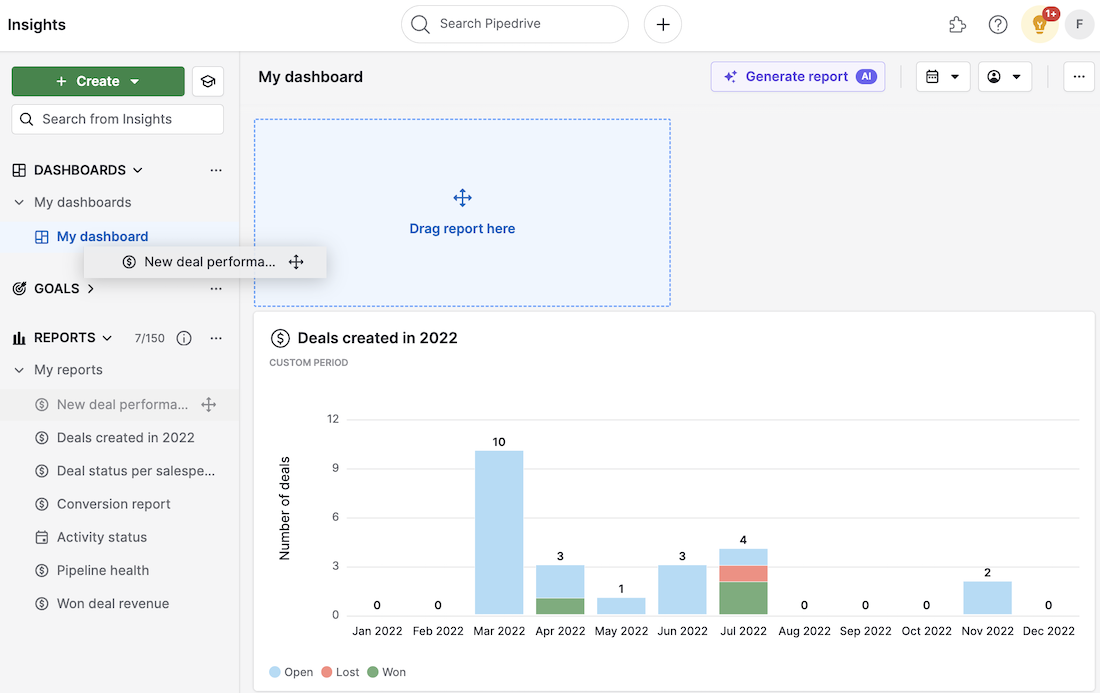Open the sales assistant lightbulb icon

click(1040, 25)
